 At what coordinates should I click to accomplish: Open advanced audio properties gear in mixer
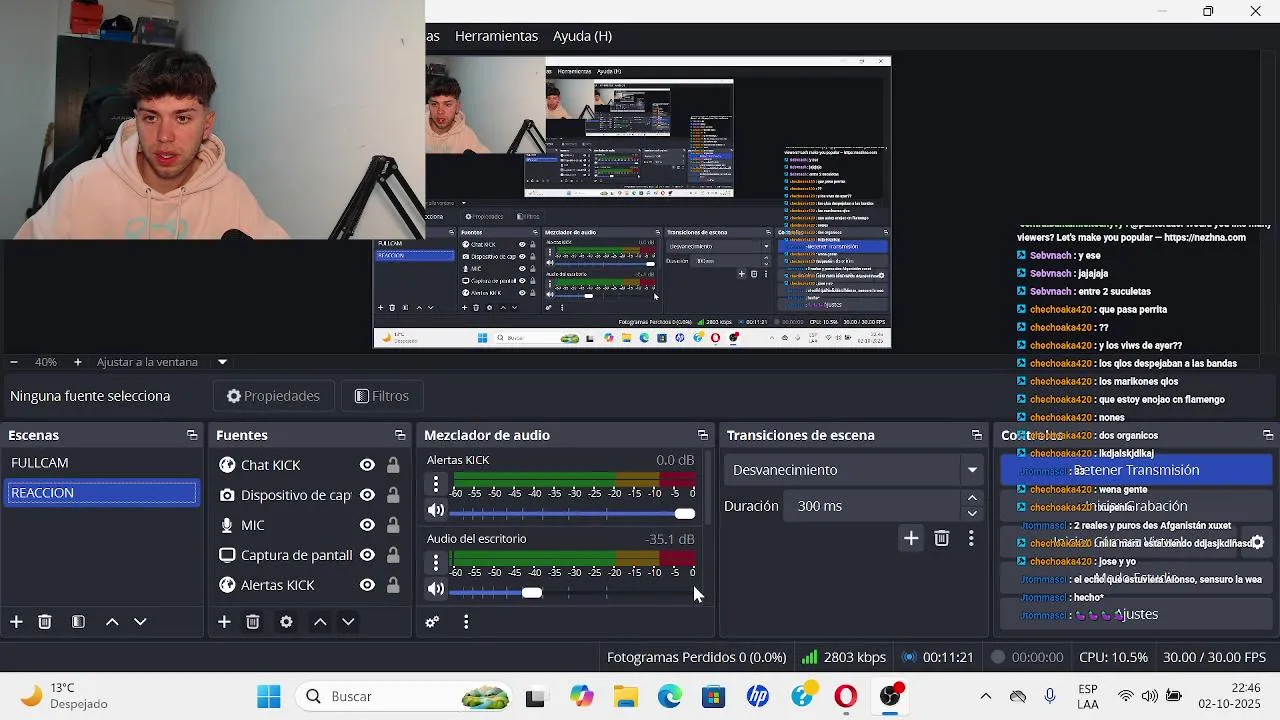click(432, 622)
